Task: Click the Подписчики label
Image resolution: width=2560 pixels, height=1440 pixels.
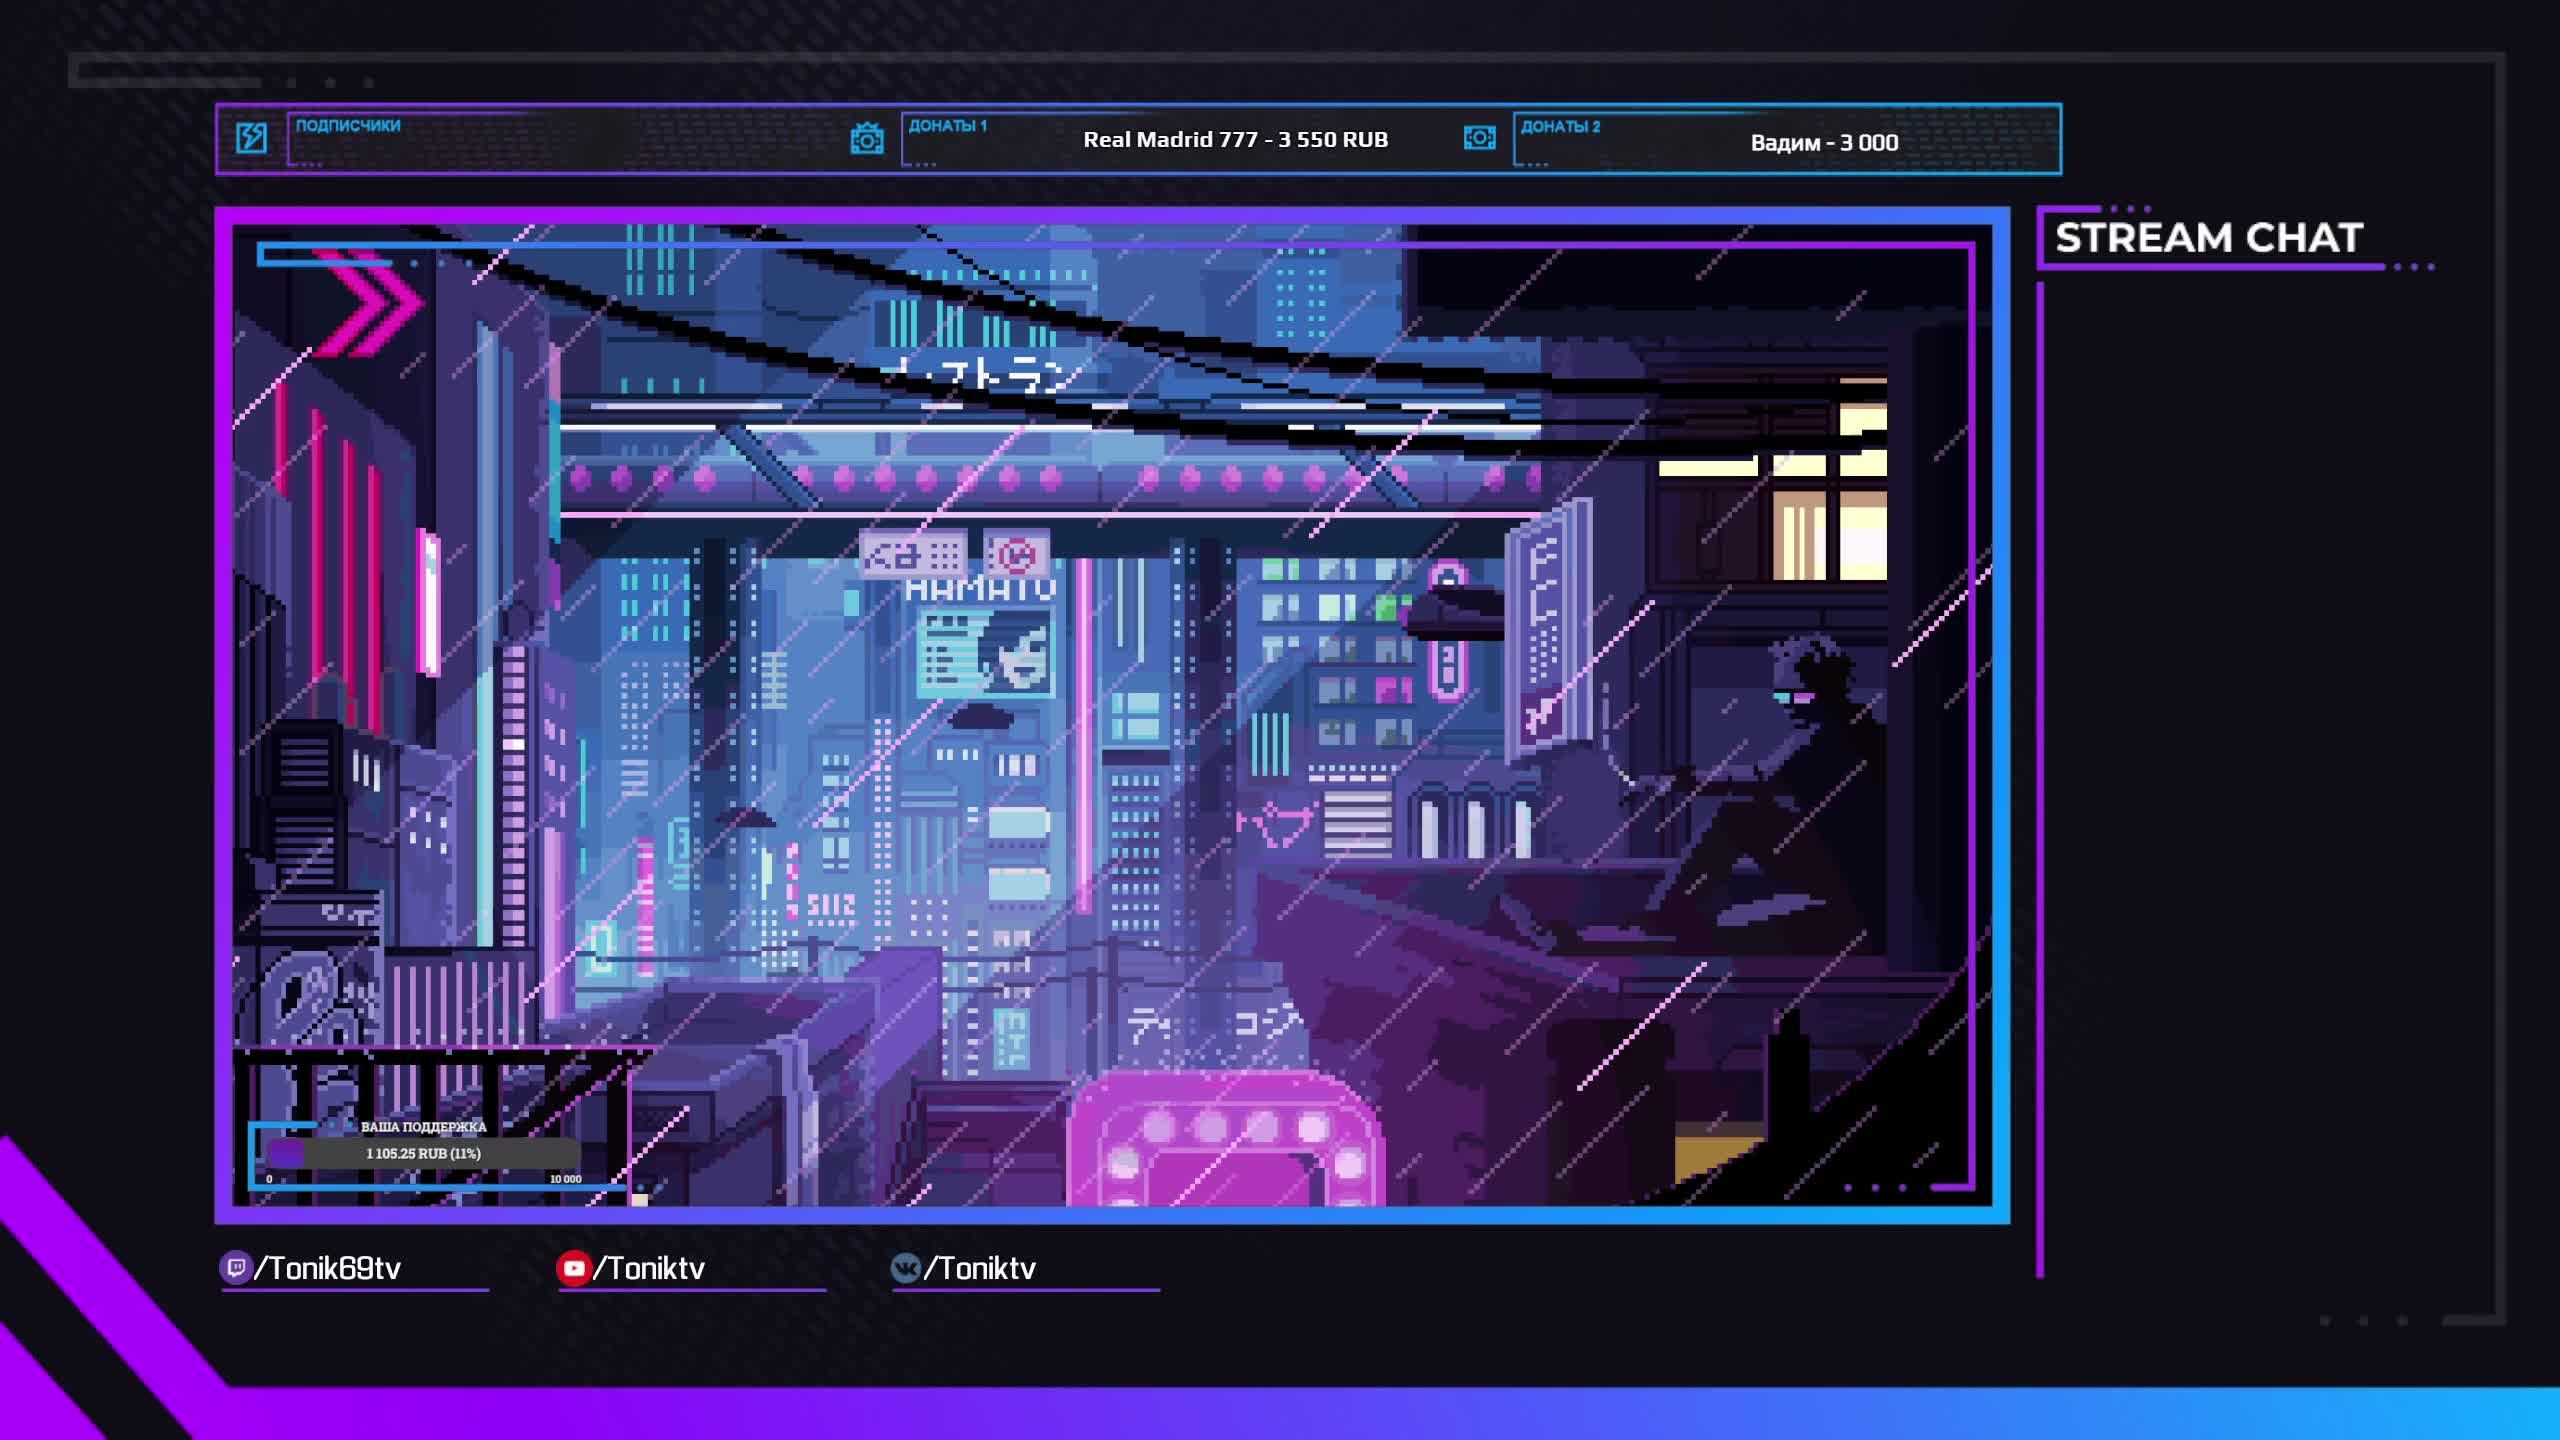Action: coord(347,126)
